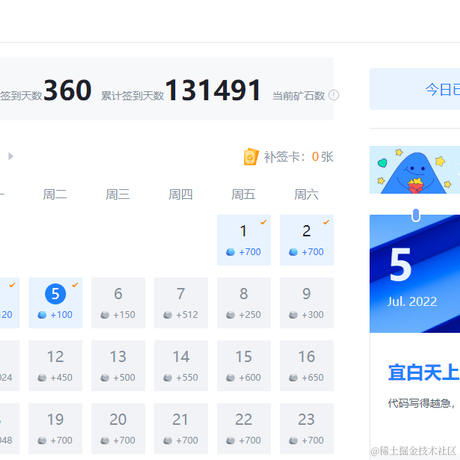
Task: Click the orange checkmark on day 1
Action: click(x=263, y=222)
